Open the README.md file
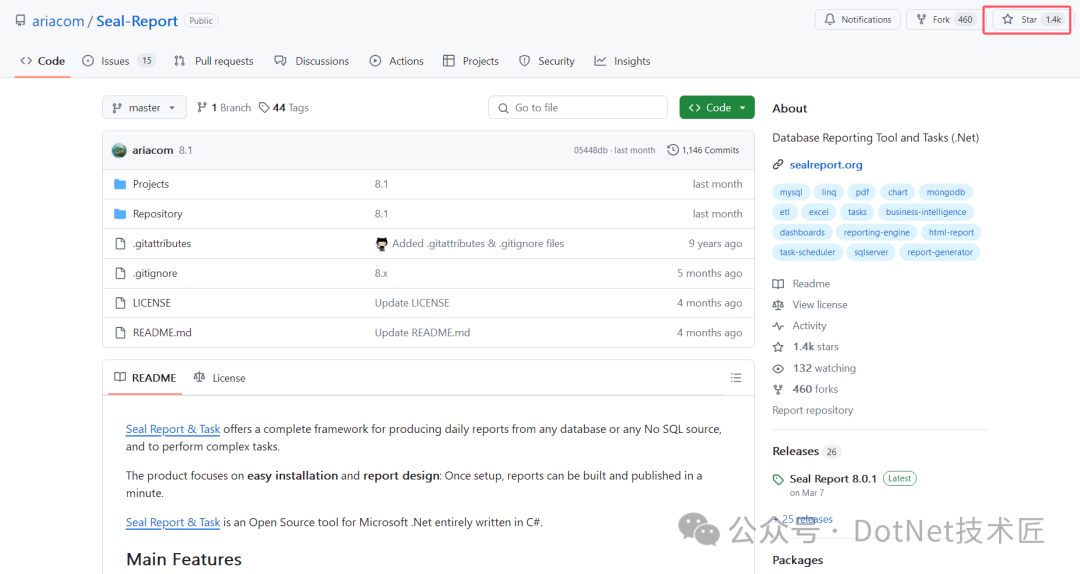 161,333
